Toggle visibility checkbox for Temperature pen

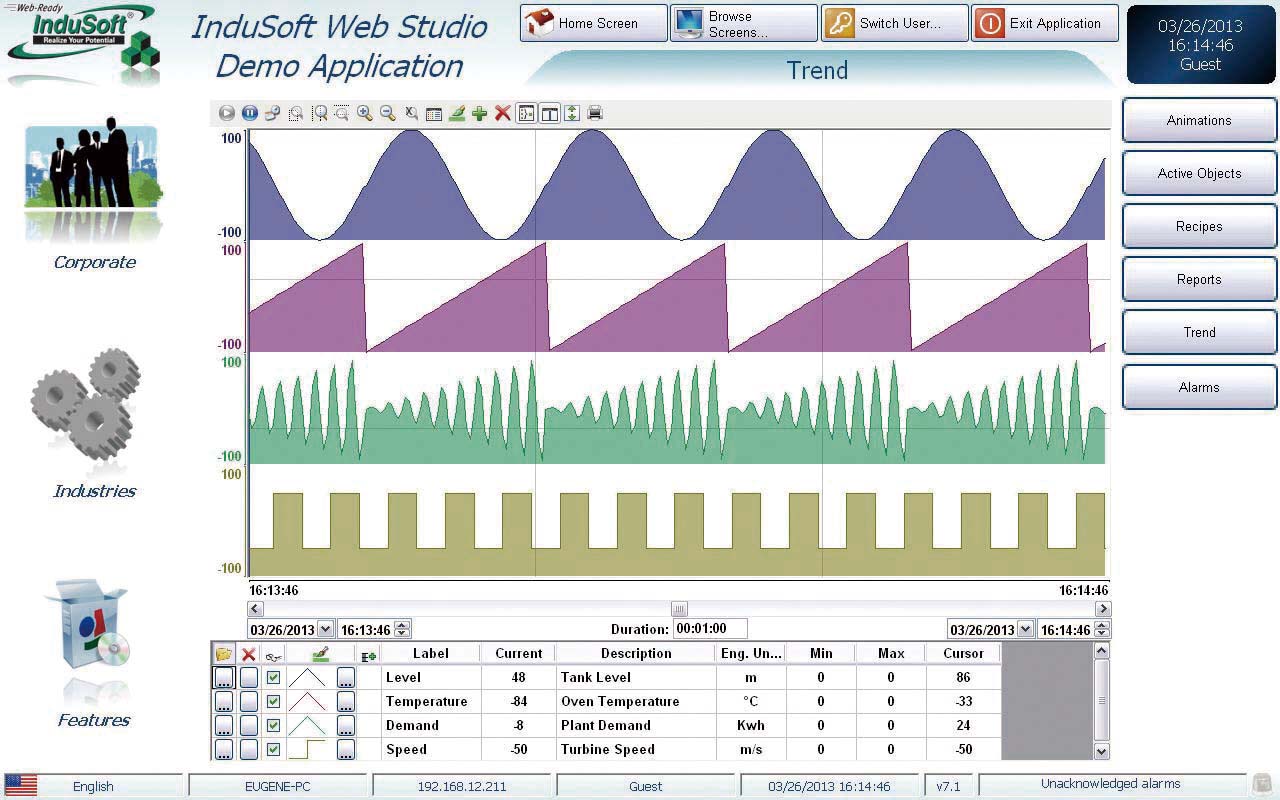coord(273,702)
